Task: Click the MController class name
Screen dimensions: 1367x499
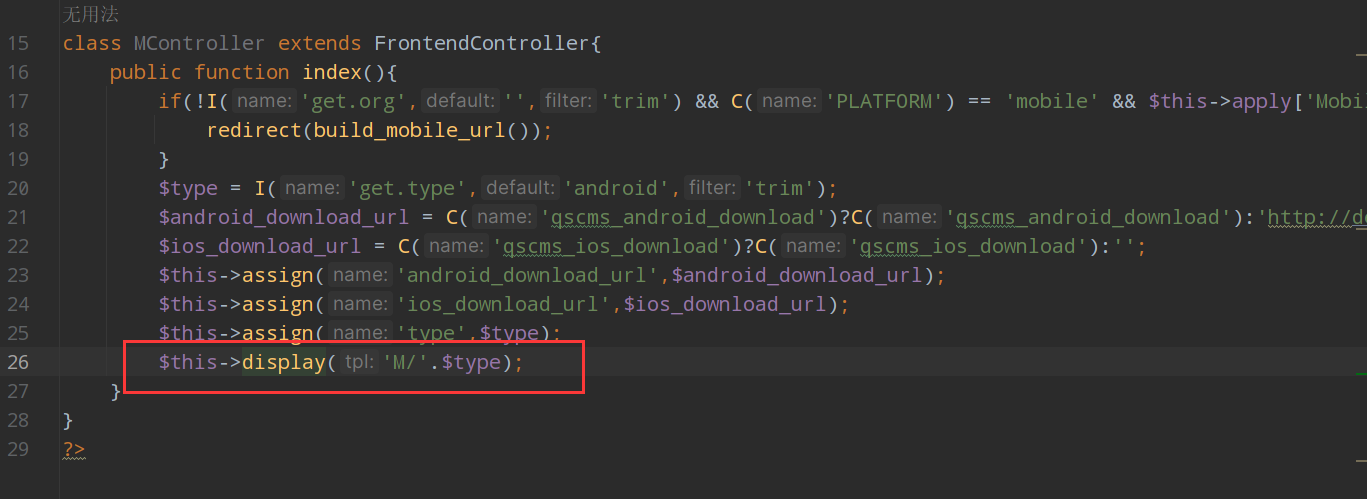Action: click(199, 43)
